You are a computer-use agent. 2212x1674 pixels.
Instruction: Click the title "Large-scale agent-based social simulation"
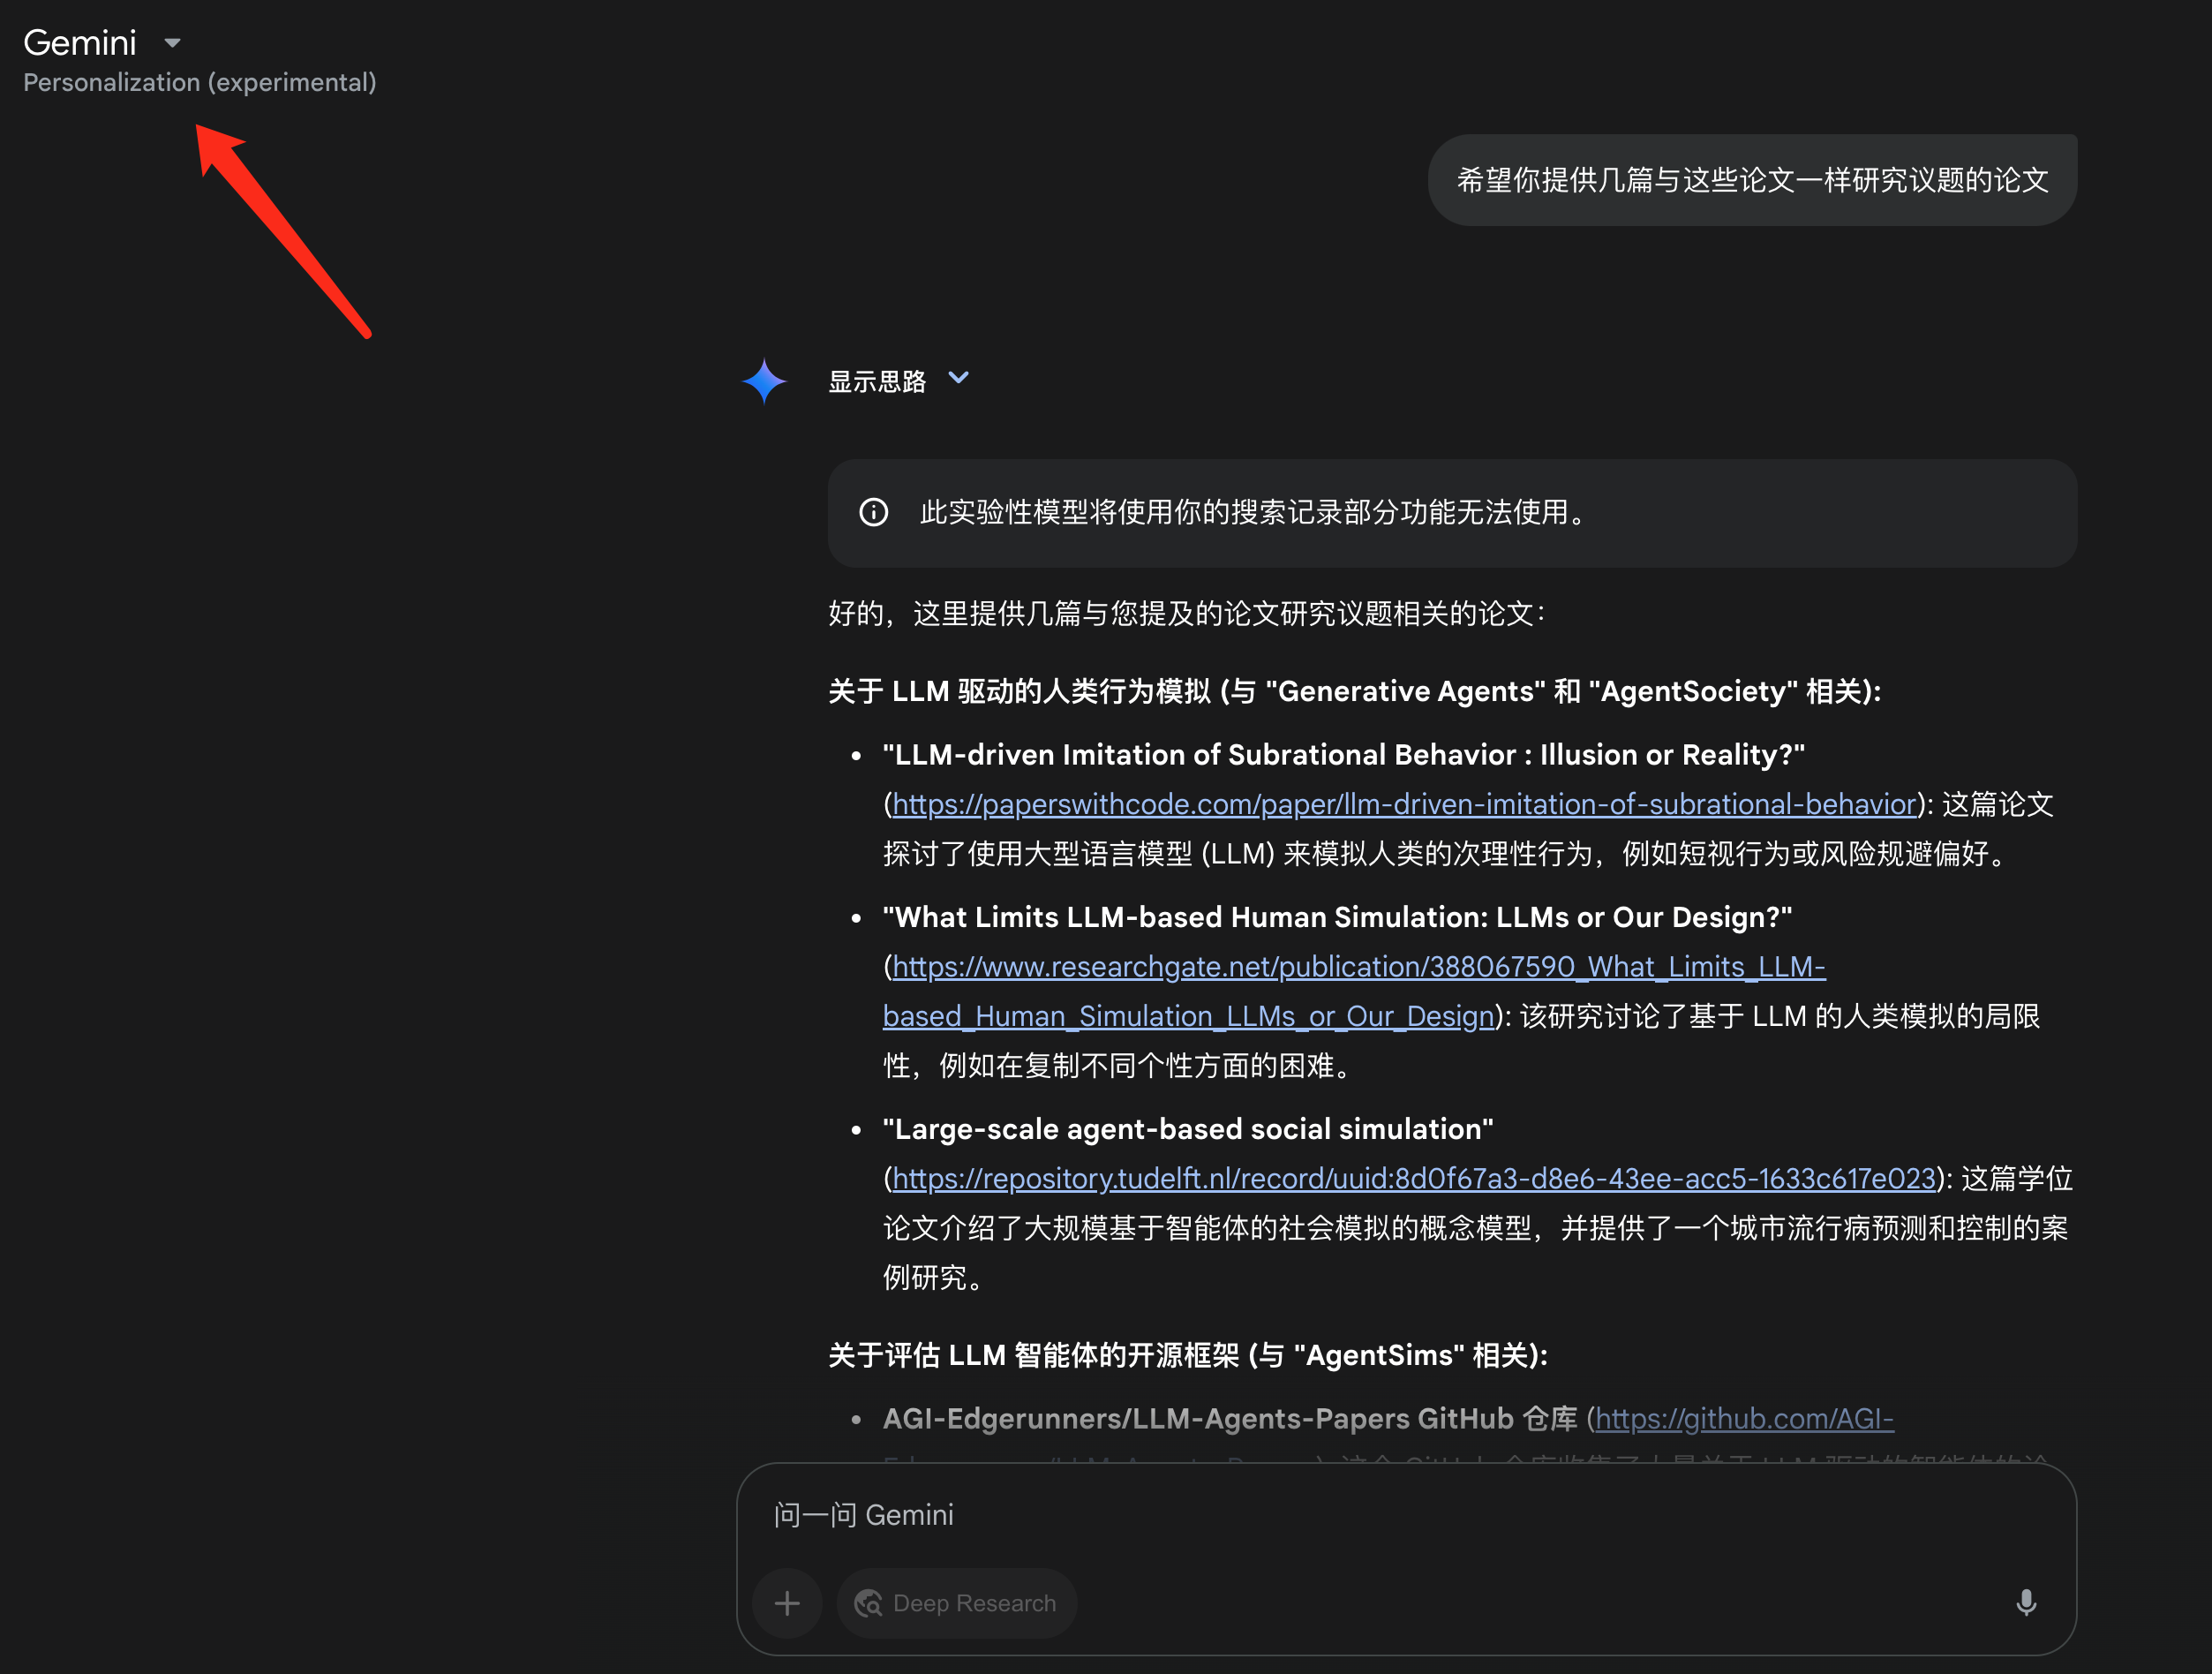(1188, 1129)
